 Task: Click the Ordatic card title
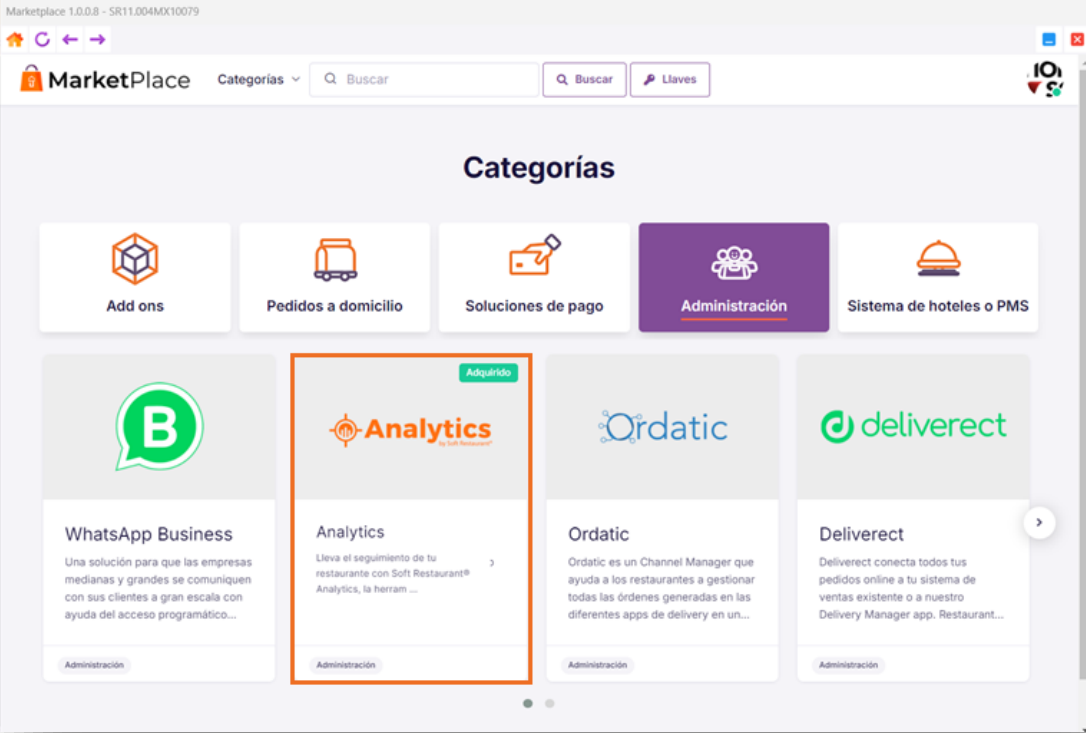[x=598, y=534]
